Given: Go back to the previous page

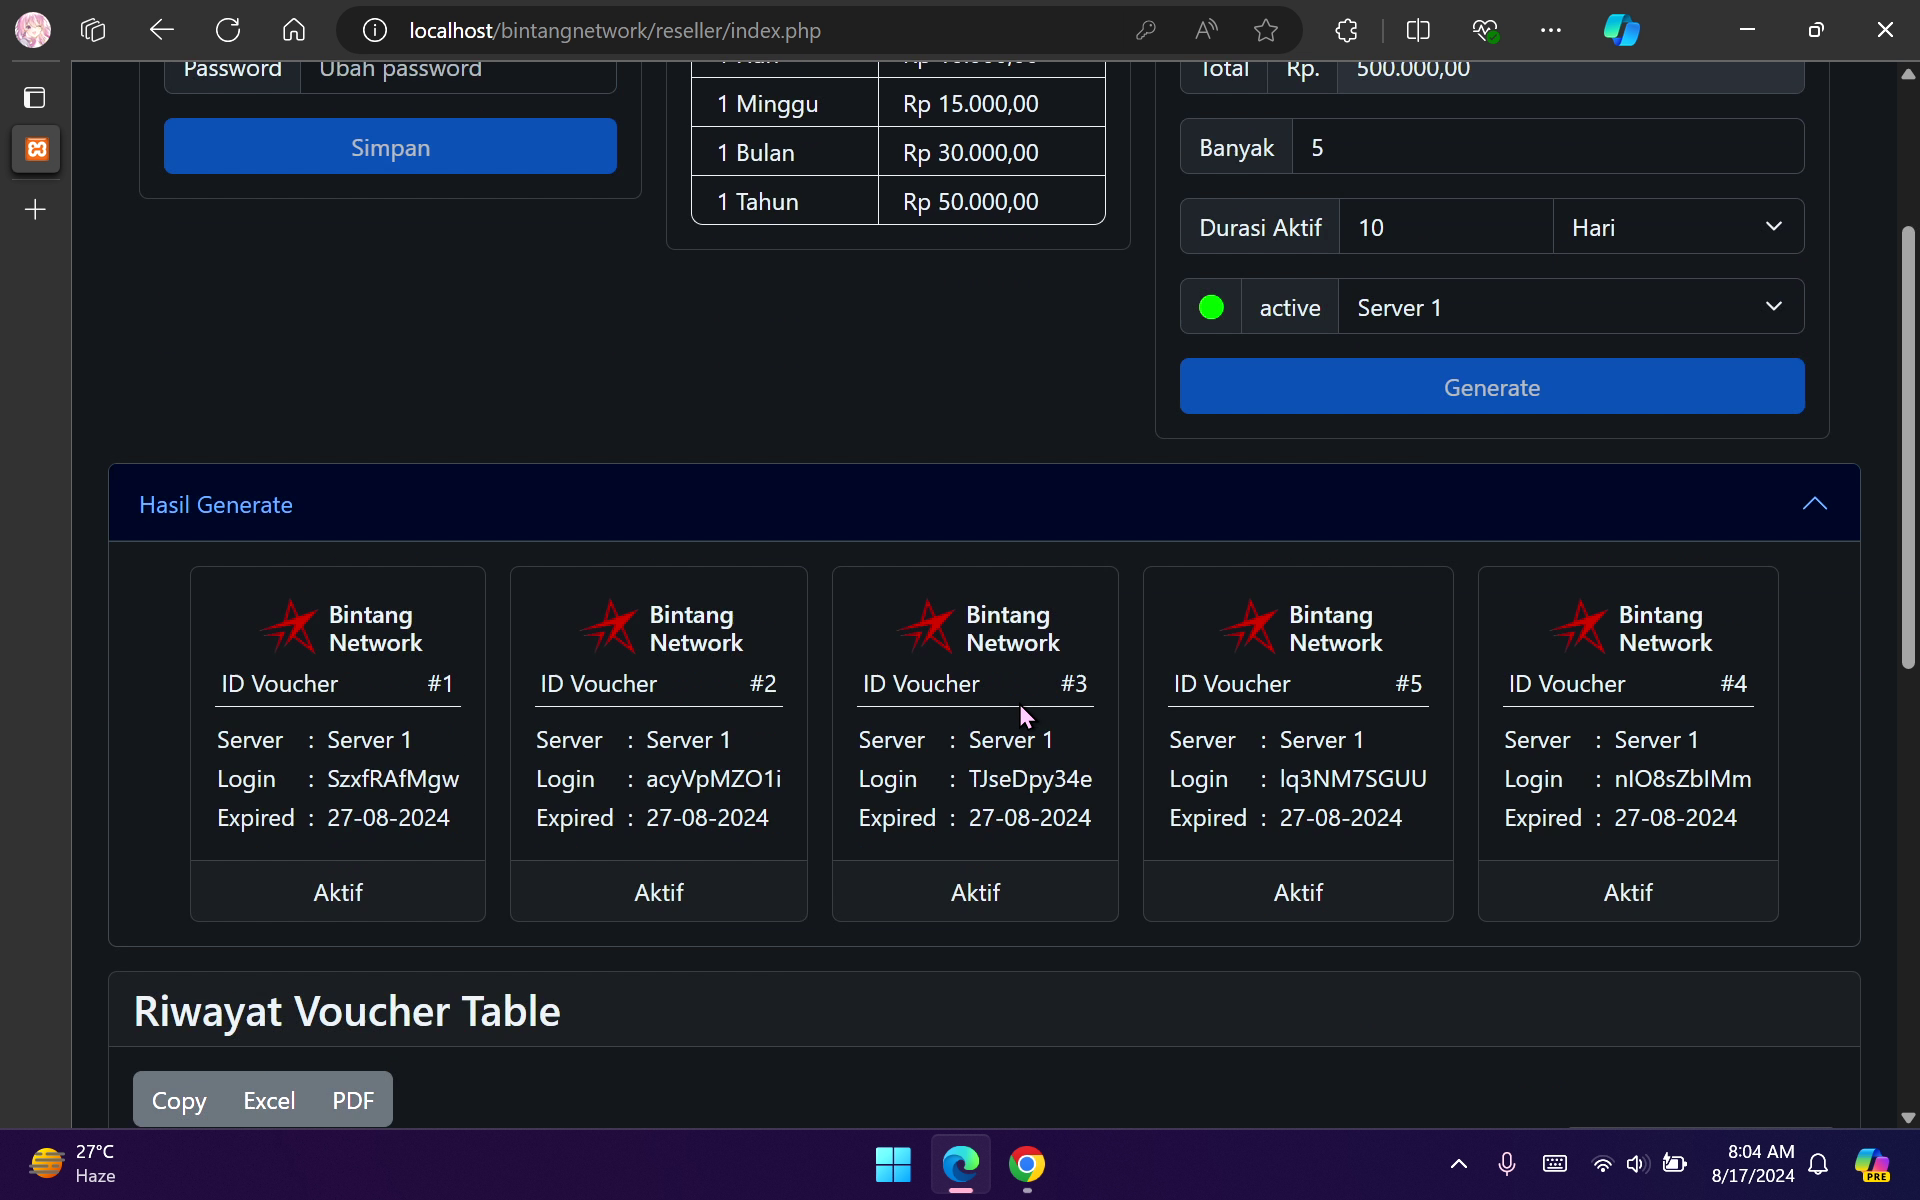Looking at the screenshot, I should [x=162, y=30].
